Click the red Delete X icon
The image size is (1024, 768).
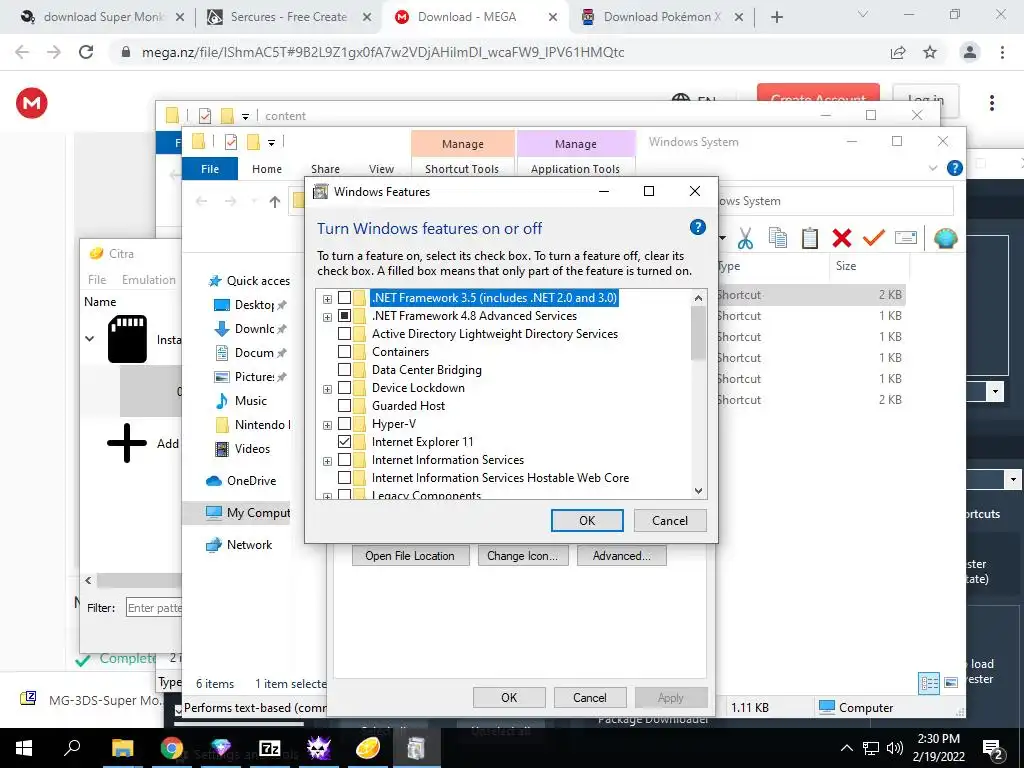(842, 238)
